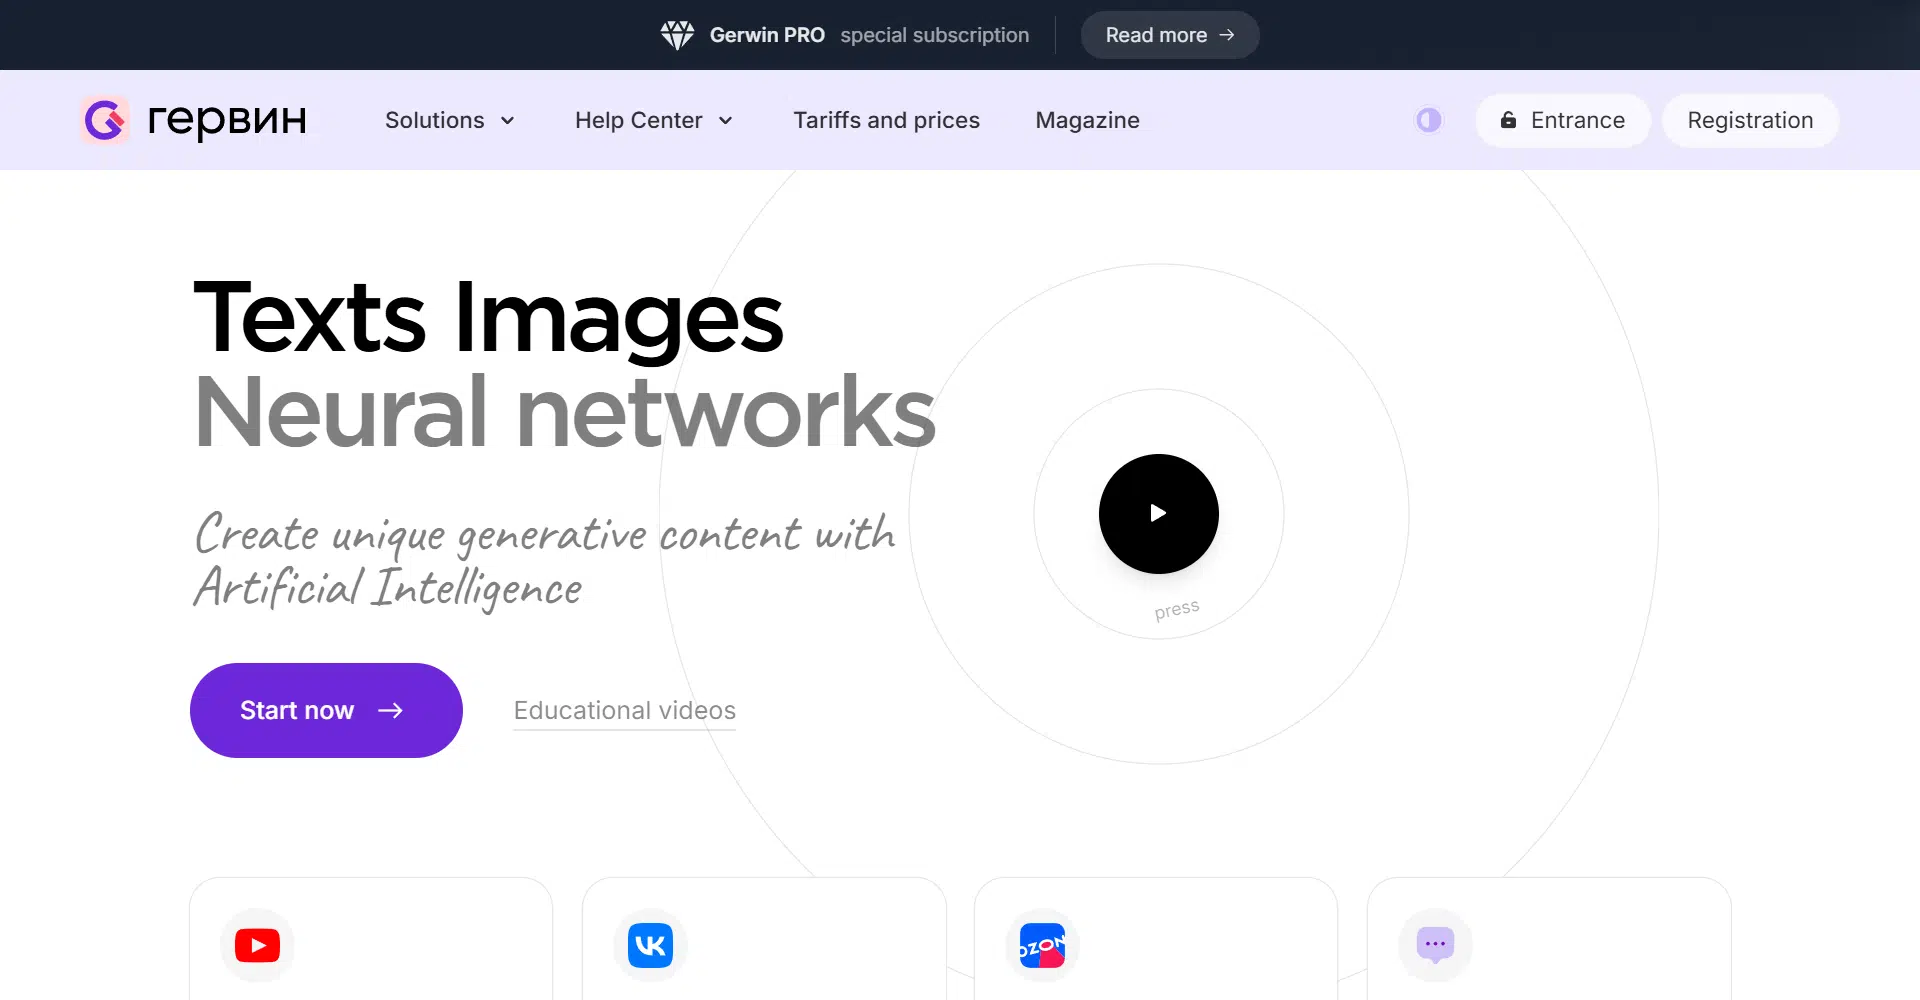Click the Registration button
The height and width of the screenshot is (1000, 1920).
tap(1749, 120)
